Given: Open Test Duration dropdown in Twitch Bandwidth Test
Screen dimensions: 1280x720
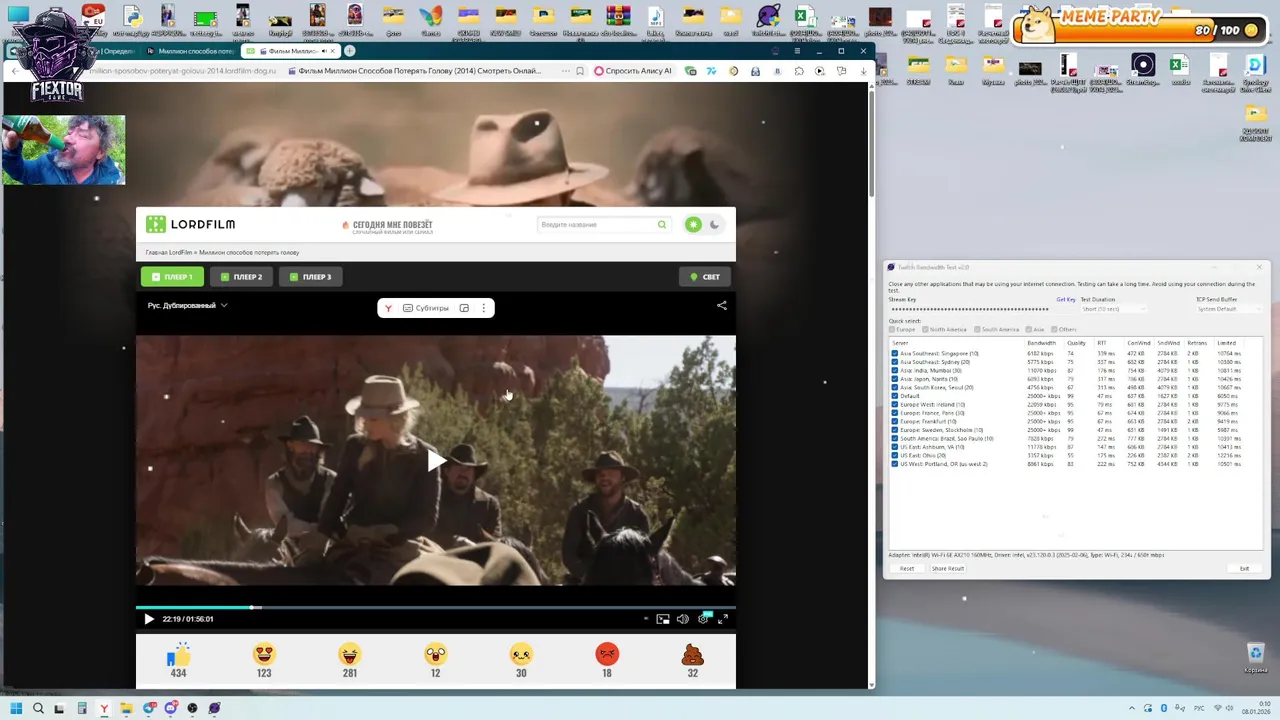Looking at the screenshot, I should (x=1116, y=309).
